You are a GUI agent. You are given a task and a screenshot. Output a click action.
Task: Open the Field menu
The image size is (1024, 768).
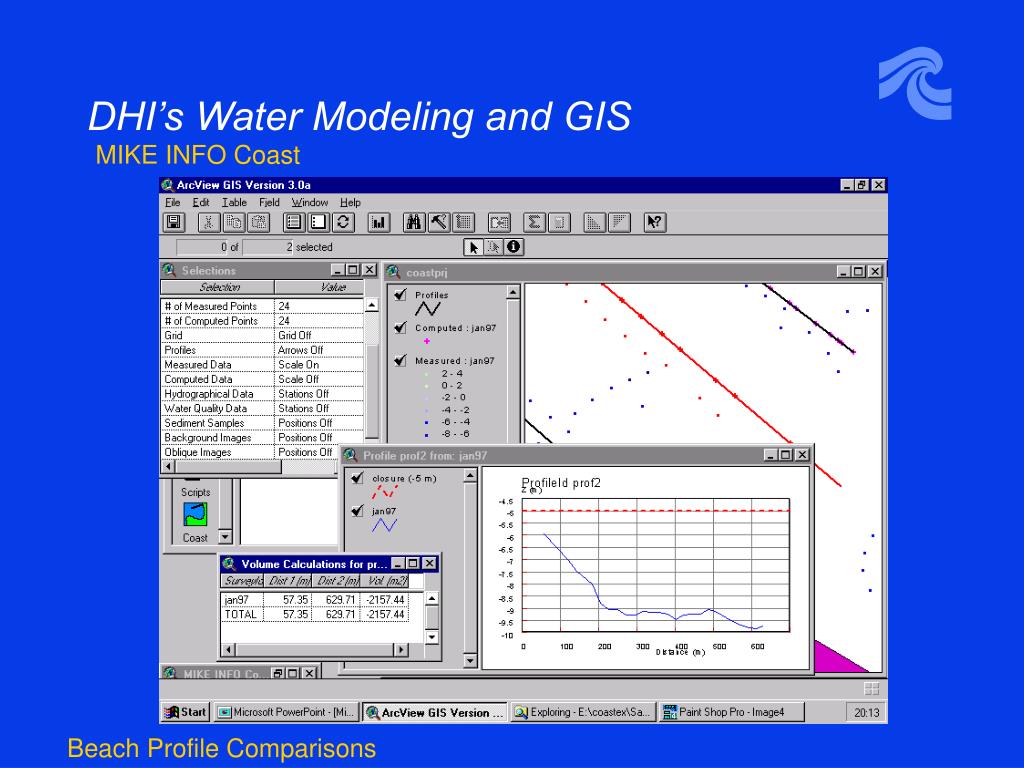(269, 202)
